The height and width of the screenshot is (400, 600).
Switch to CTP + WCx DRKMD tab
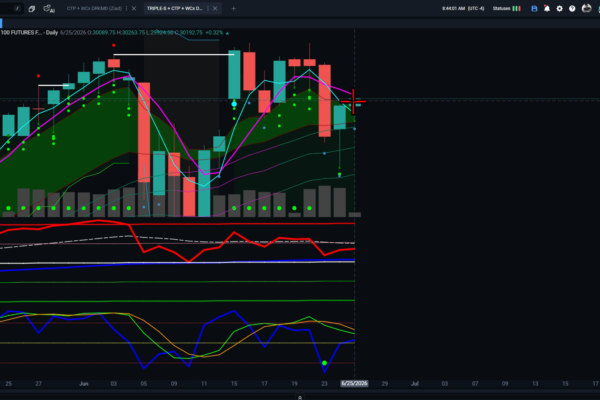pyautogui.click(x=94, y=8)
